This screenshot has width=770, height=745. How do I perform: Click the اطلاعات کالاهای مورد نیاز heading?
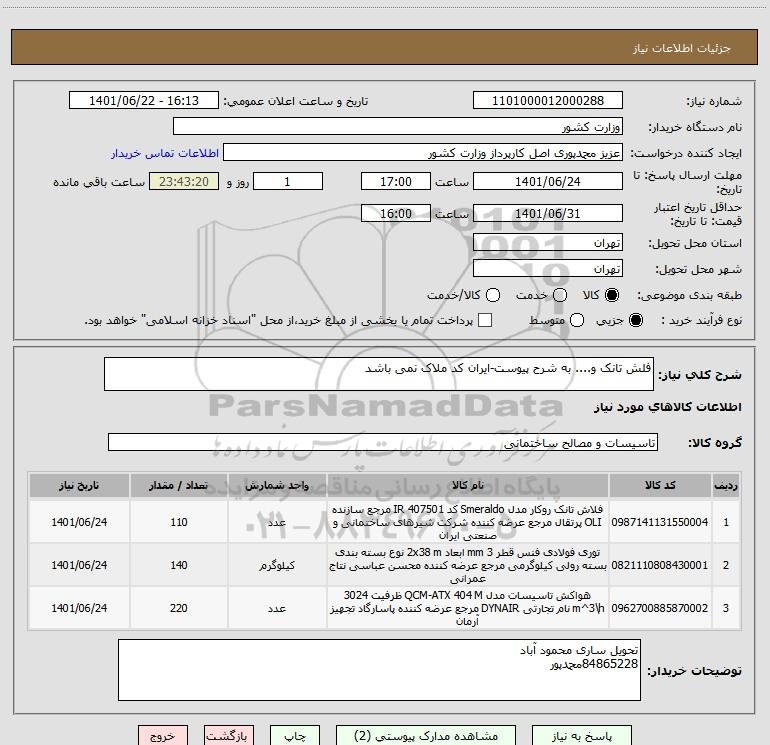tap(667, 407)
